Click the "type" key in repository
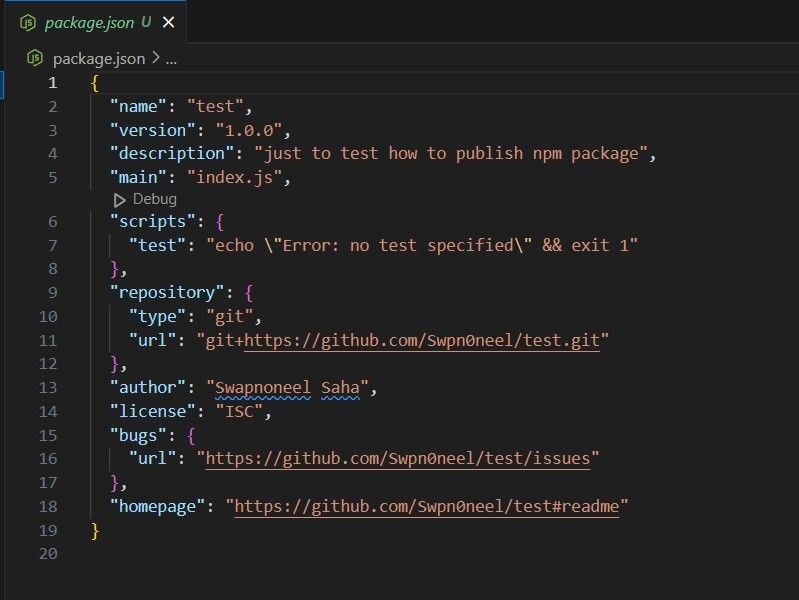 pos(157,316)
